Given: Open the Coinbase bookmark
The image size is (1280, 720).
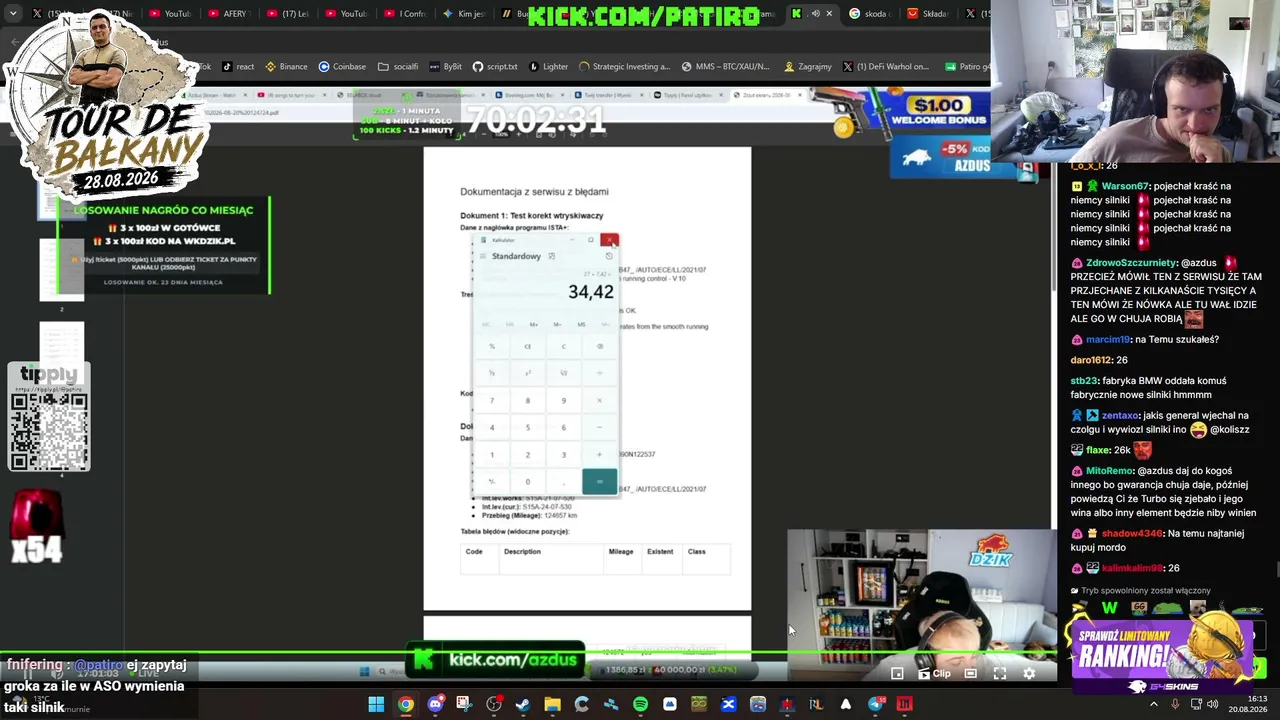Looking at the screenshot, I should [342, 67].
